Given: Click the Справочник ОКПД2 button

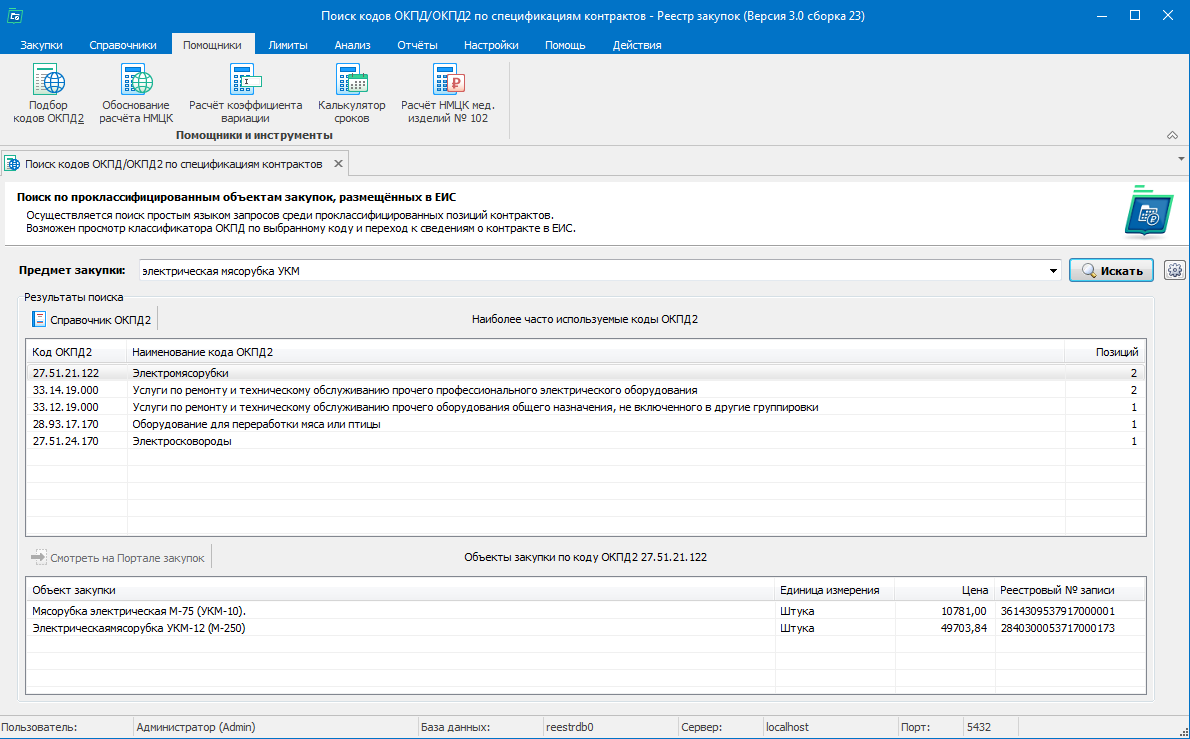Looking at the screenshot, I should (92, 319).
